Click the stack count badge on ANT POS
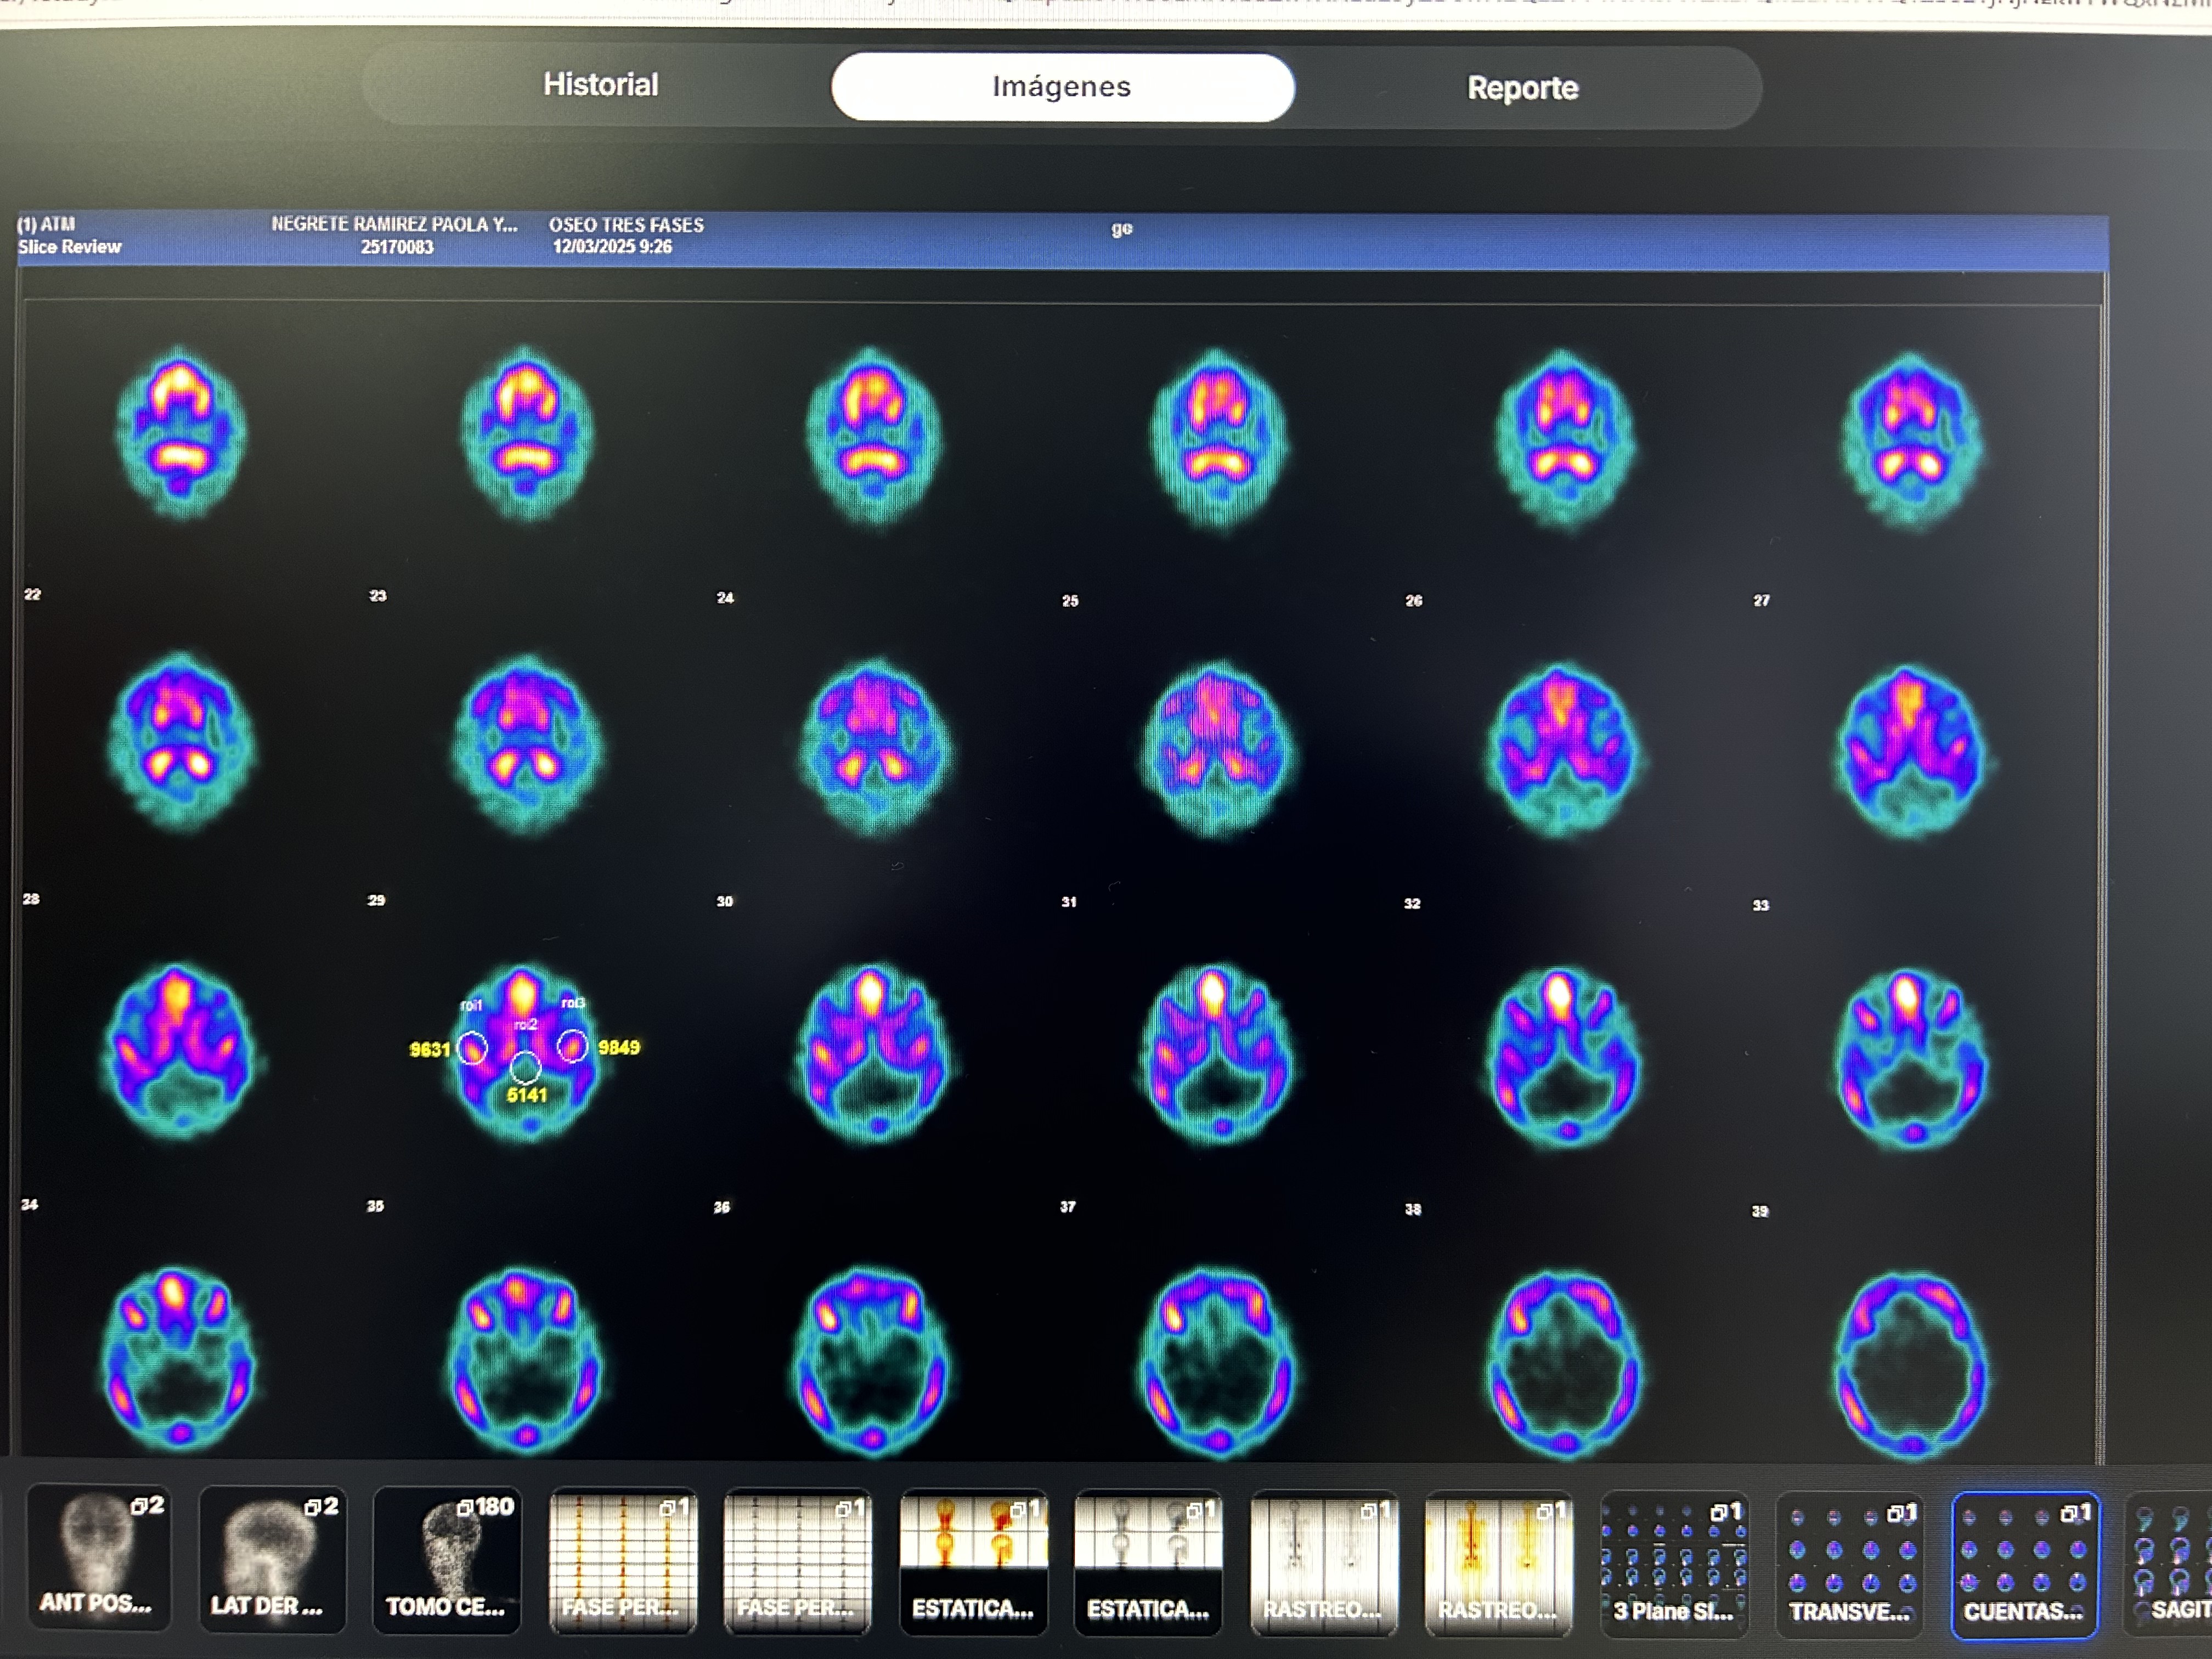Viewport: 2212px width, 1659px height. (147, 1505)
